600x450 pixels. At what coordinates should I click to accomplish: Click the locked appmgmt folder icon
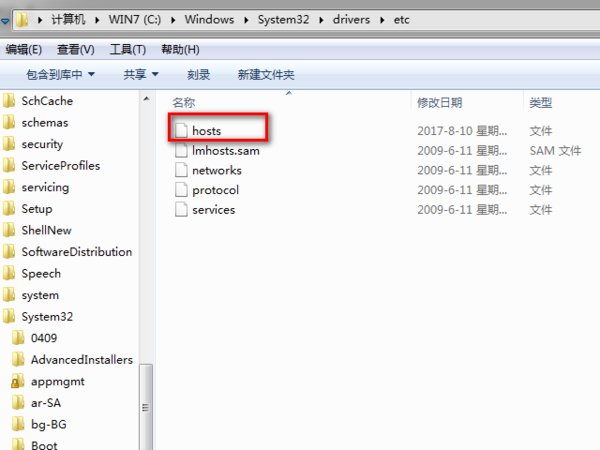pos(18,381)
